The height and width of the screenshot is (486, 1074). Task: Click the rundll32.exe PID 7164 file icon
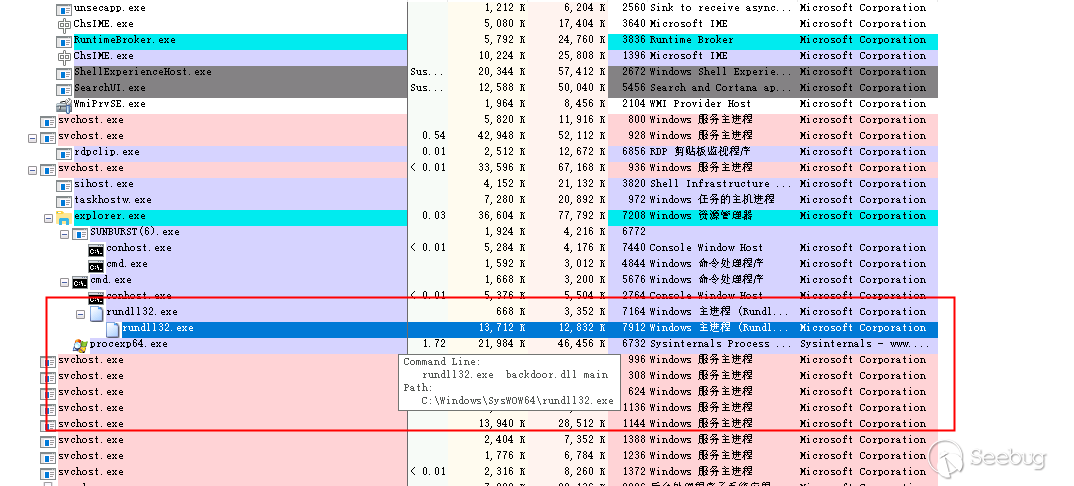pos(96,313)
